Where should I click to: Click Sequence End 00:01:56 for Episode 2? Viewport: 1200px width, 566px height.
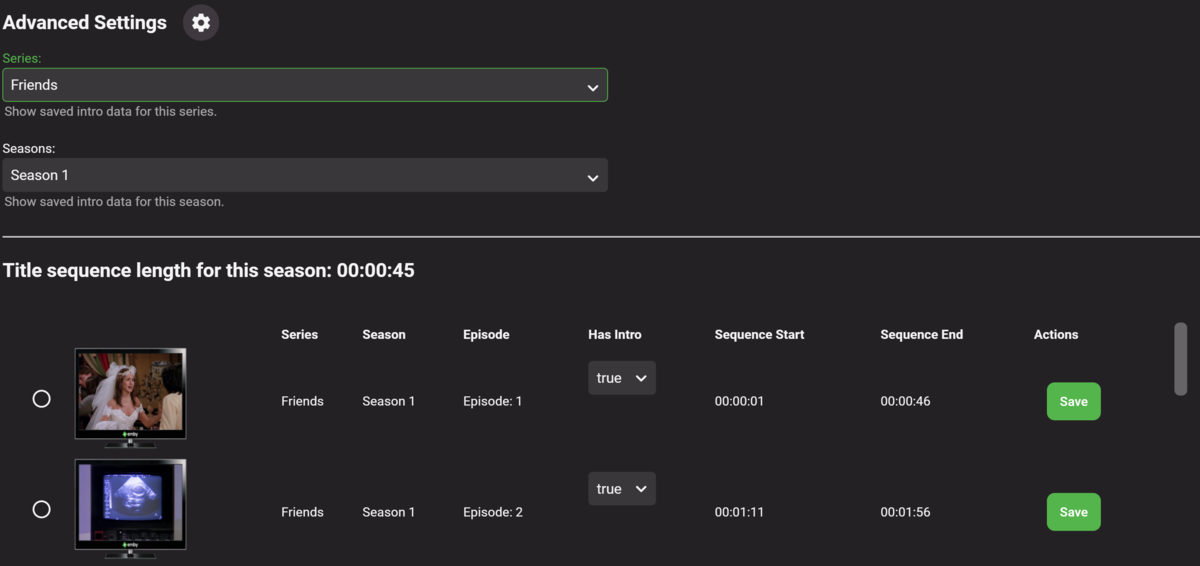point(905,512)
